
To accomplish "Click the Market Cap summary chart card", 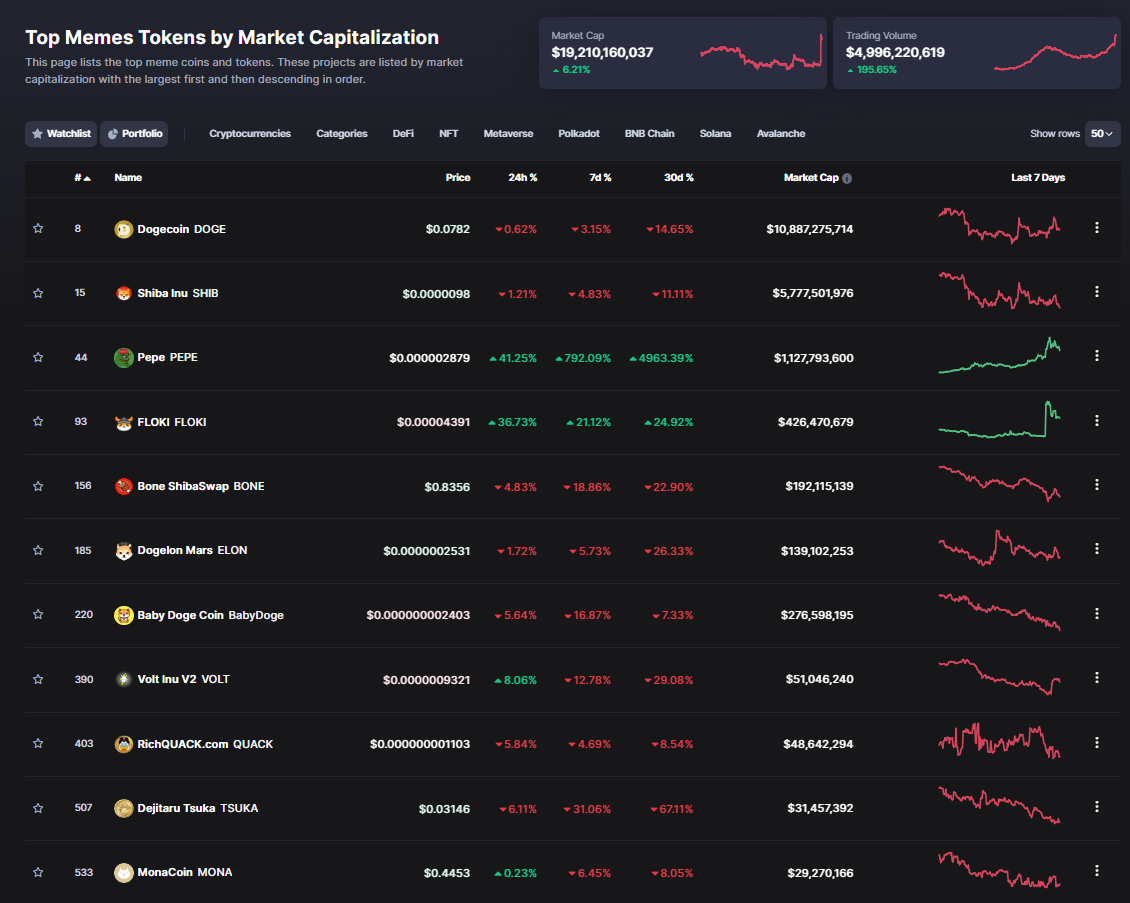I will 682,53.
